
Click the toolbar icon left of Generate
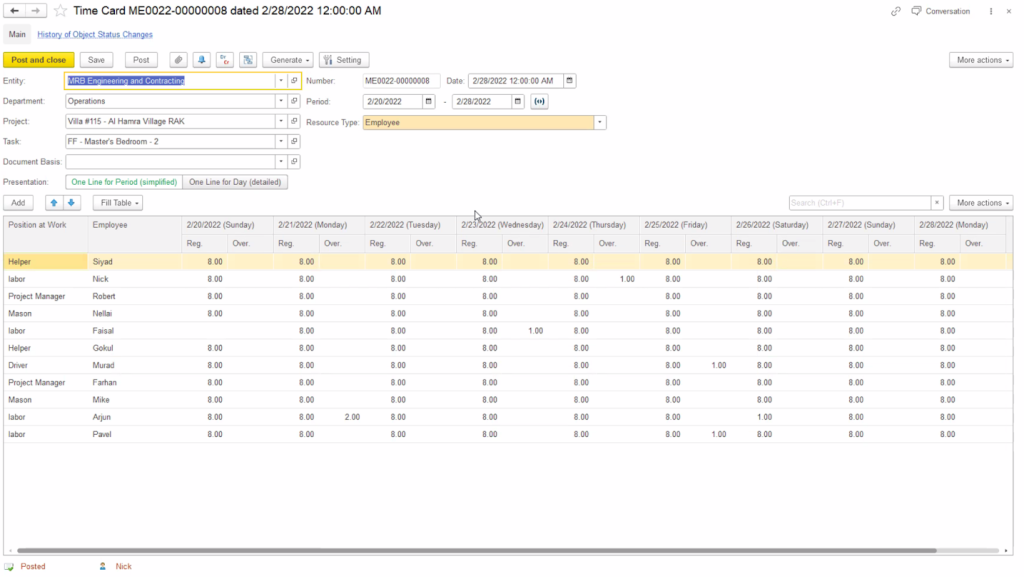pos(248,60)
